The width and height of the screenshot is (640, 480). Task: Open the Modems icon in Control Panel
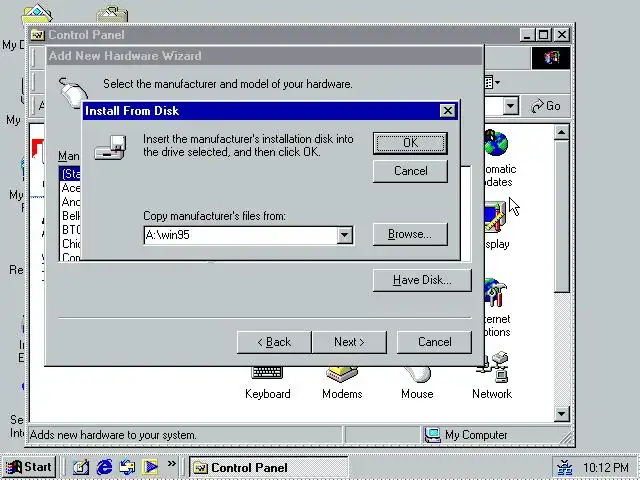tap(342, 383)
